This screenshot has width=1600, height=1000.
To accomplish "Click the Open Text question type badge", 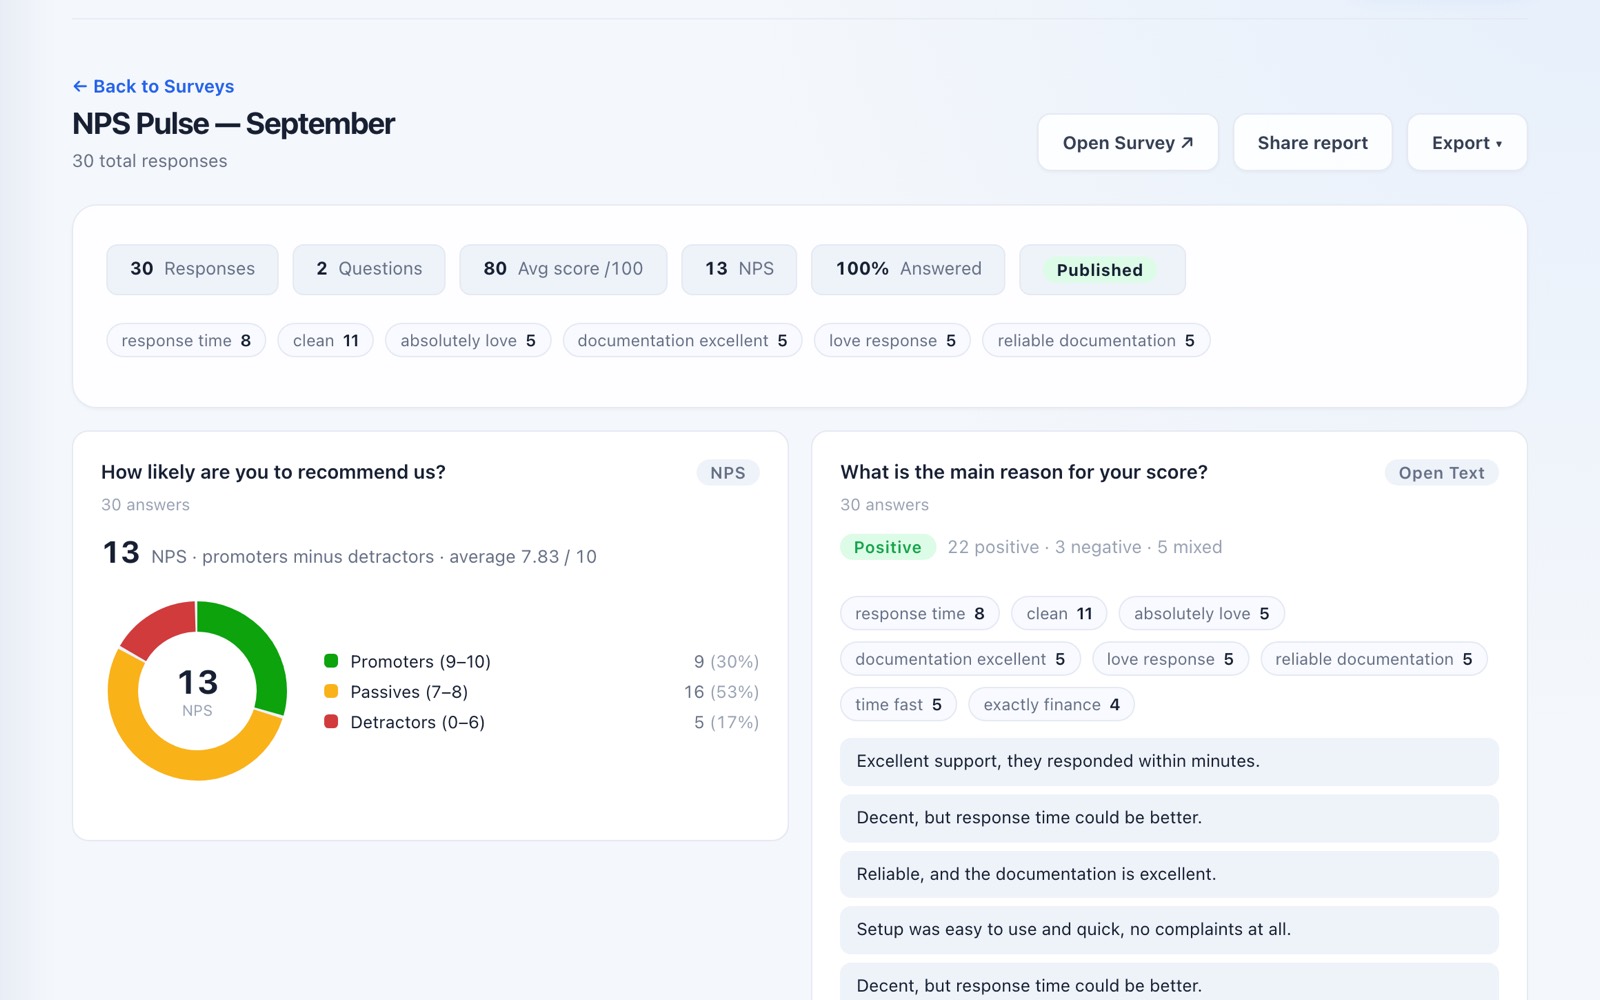I will point(1441,473).
